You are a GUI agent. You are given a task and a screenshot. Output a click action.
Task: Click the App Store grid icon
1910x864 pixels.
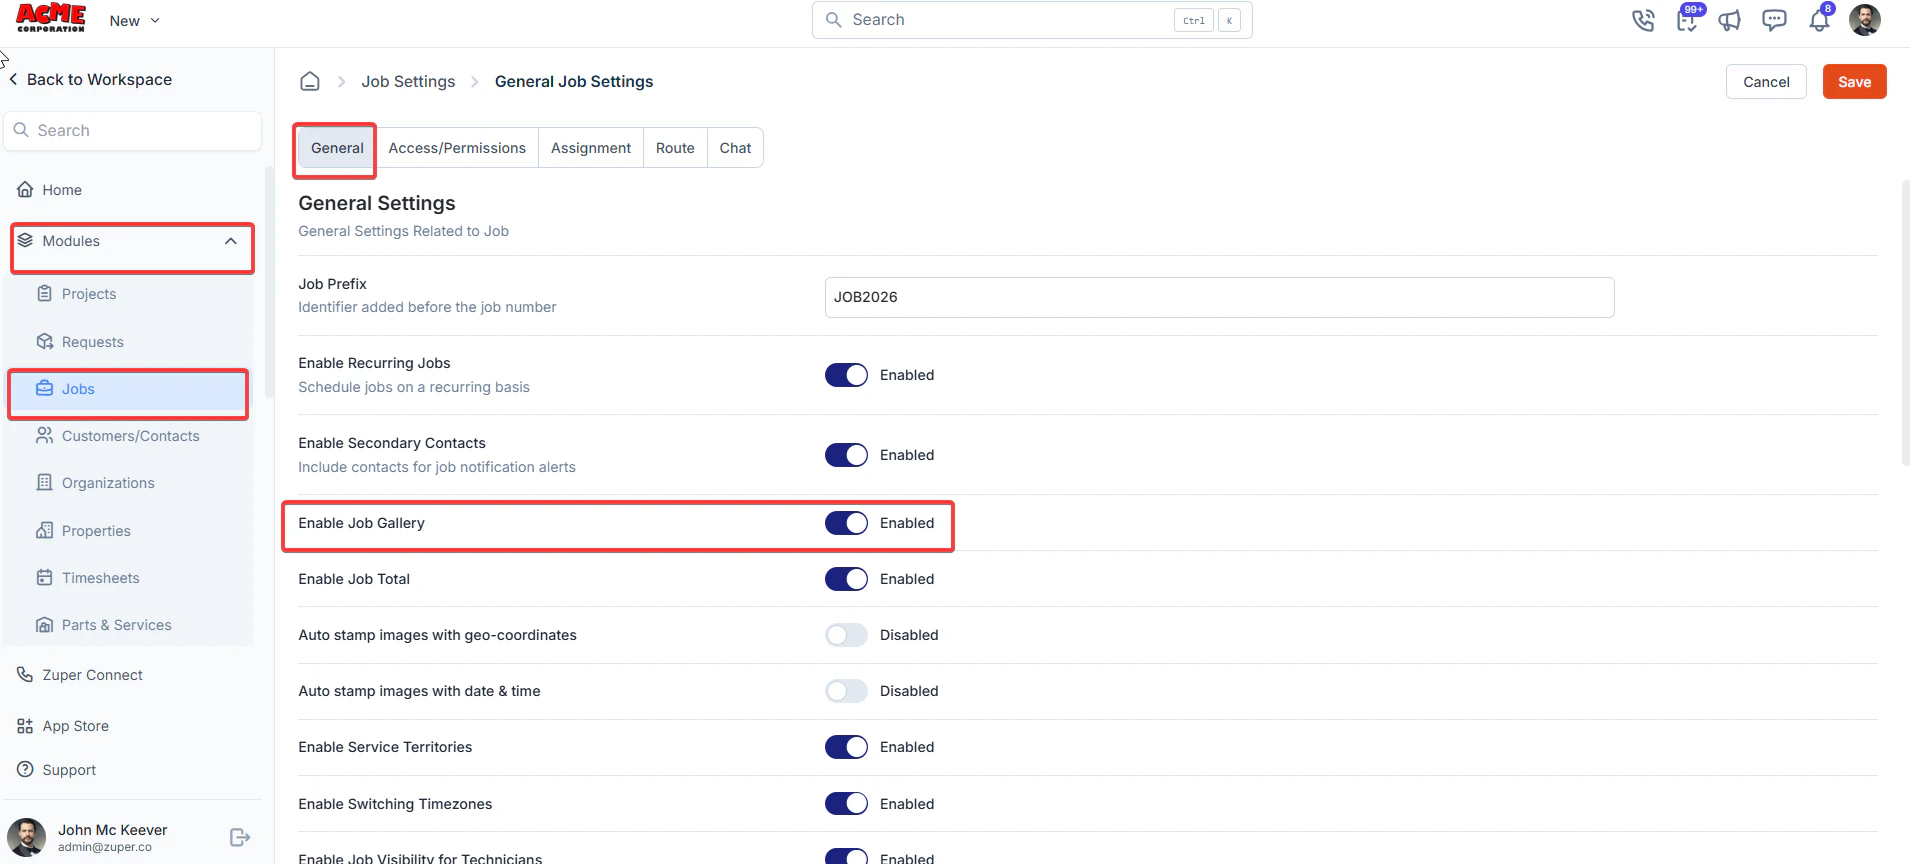click(25, 725)
